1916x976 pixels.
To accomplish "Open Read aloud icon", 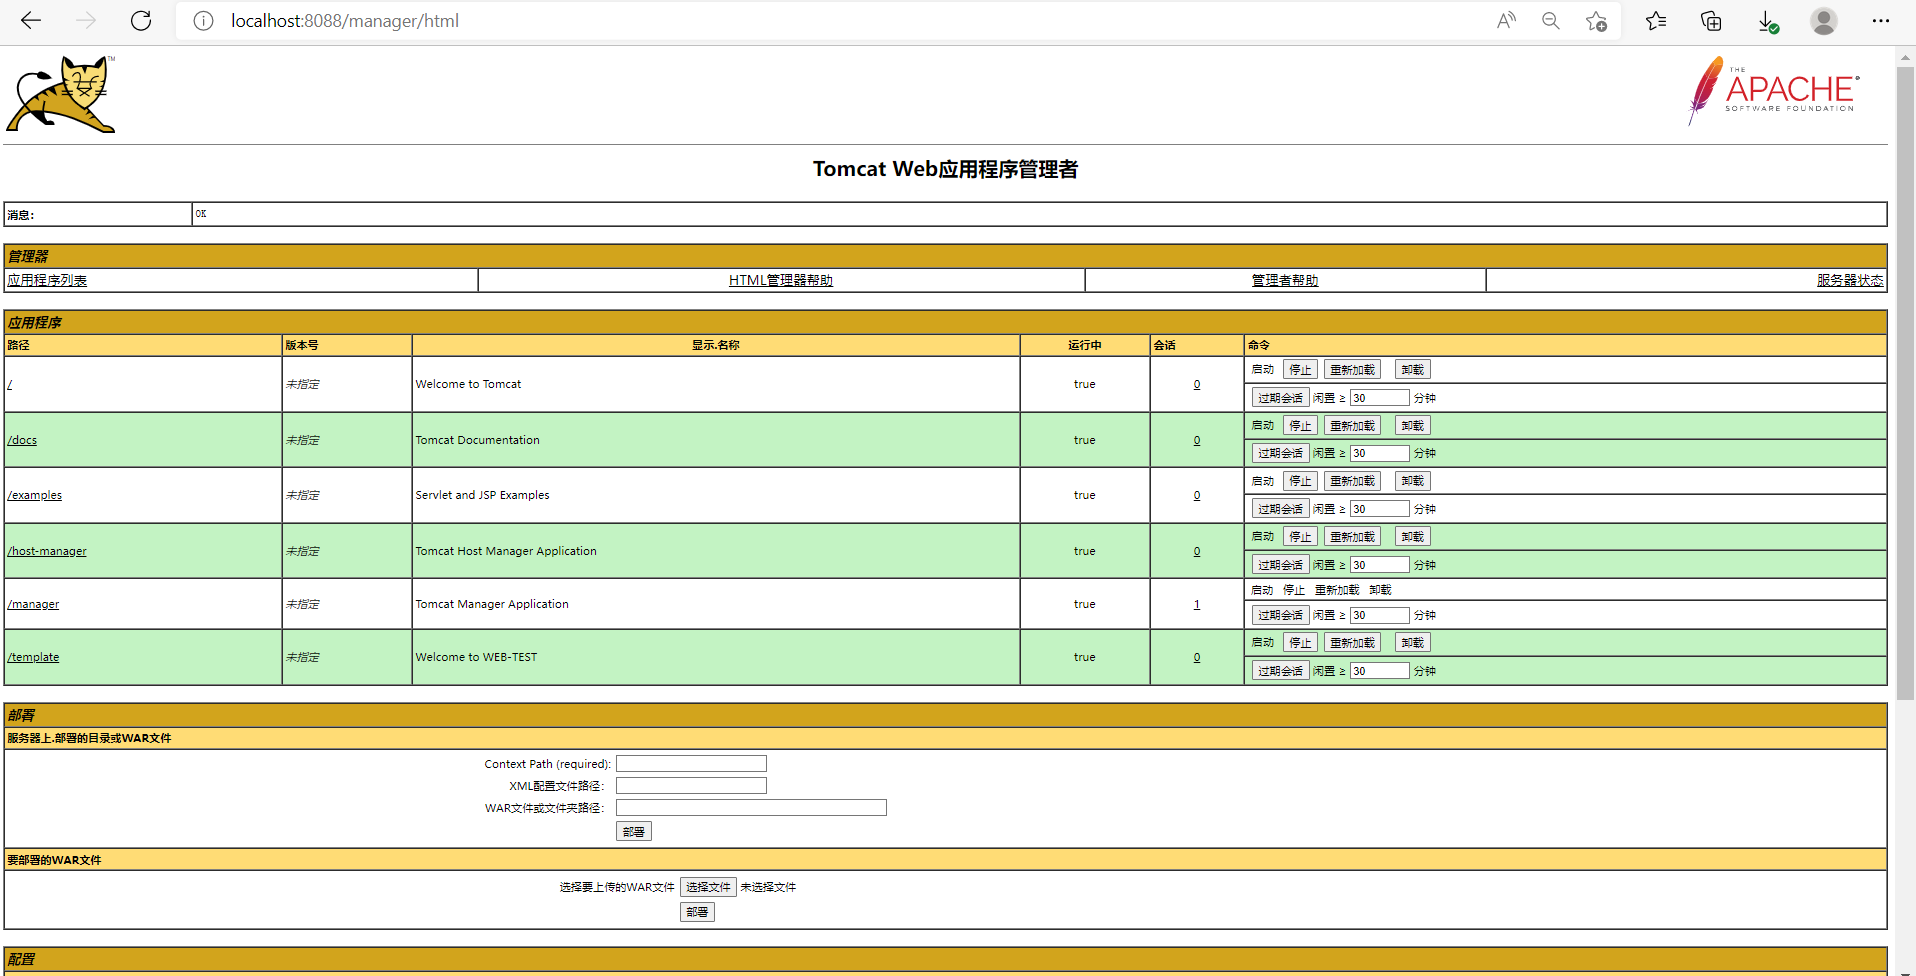I will [x=1506, y=21].
